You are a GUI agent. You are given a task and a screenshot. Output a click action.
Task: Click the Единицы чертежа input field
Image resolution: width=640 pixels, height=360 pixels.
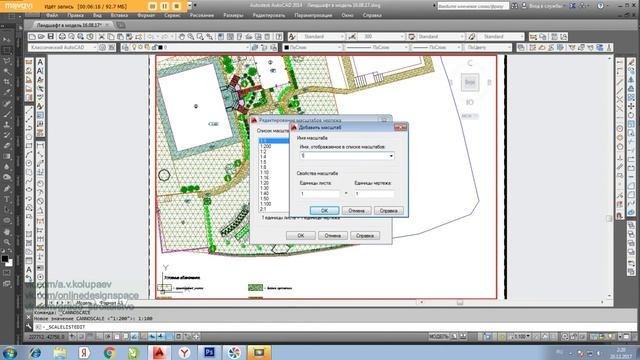(x=374, y=194)
